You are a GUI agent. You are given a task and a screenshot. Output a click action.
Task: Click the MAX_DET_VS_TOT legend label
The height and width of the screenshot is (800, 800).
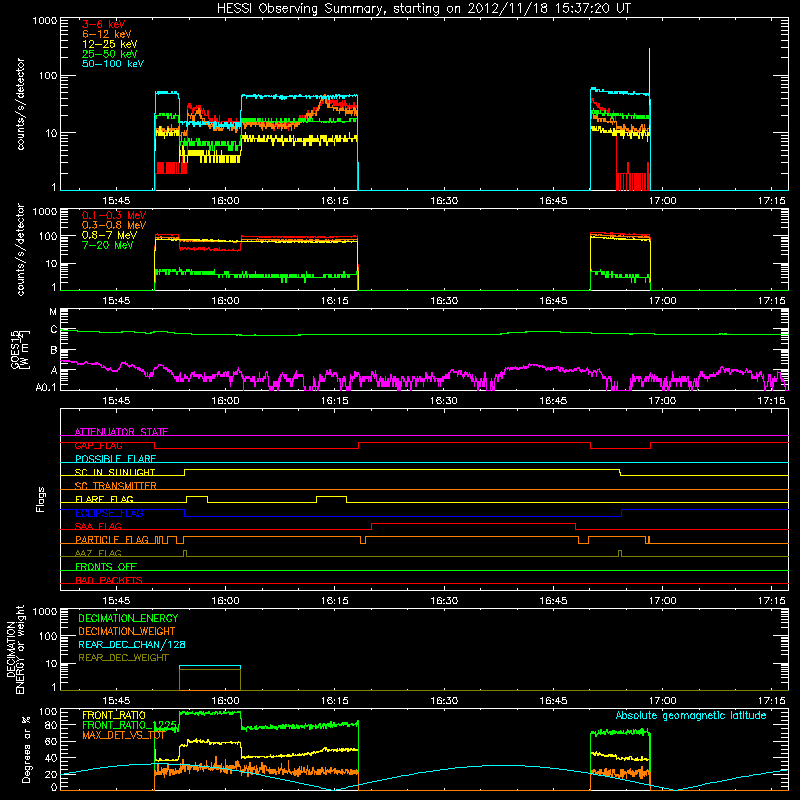[123, 735]
